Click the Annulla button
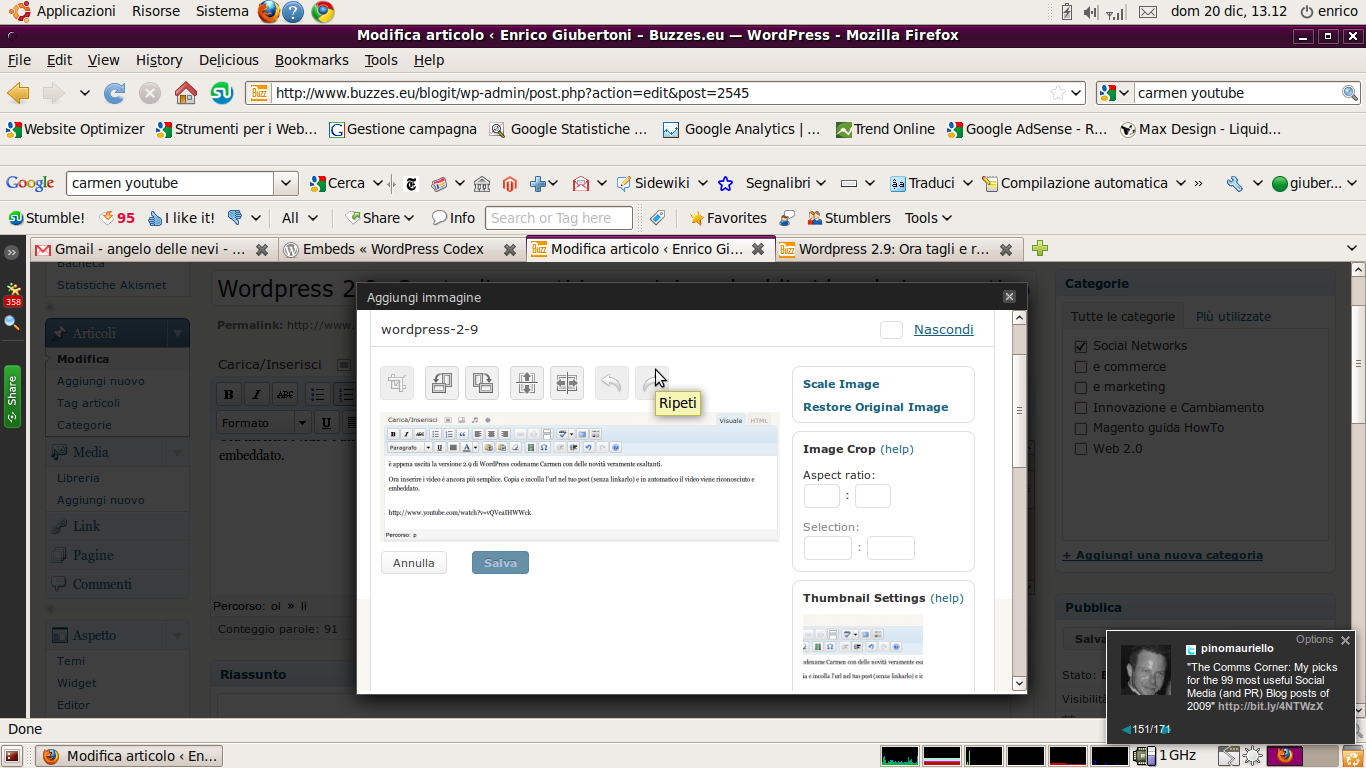 414,563
